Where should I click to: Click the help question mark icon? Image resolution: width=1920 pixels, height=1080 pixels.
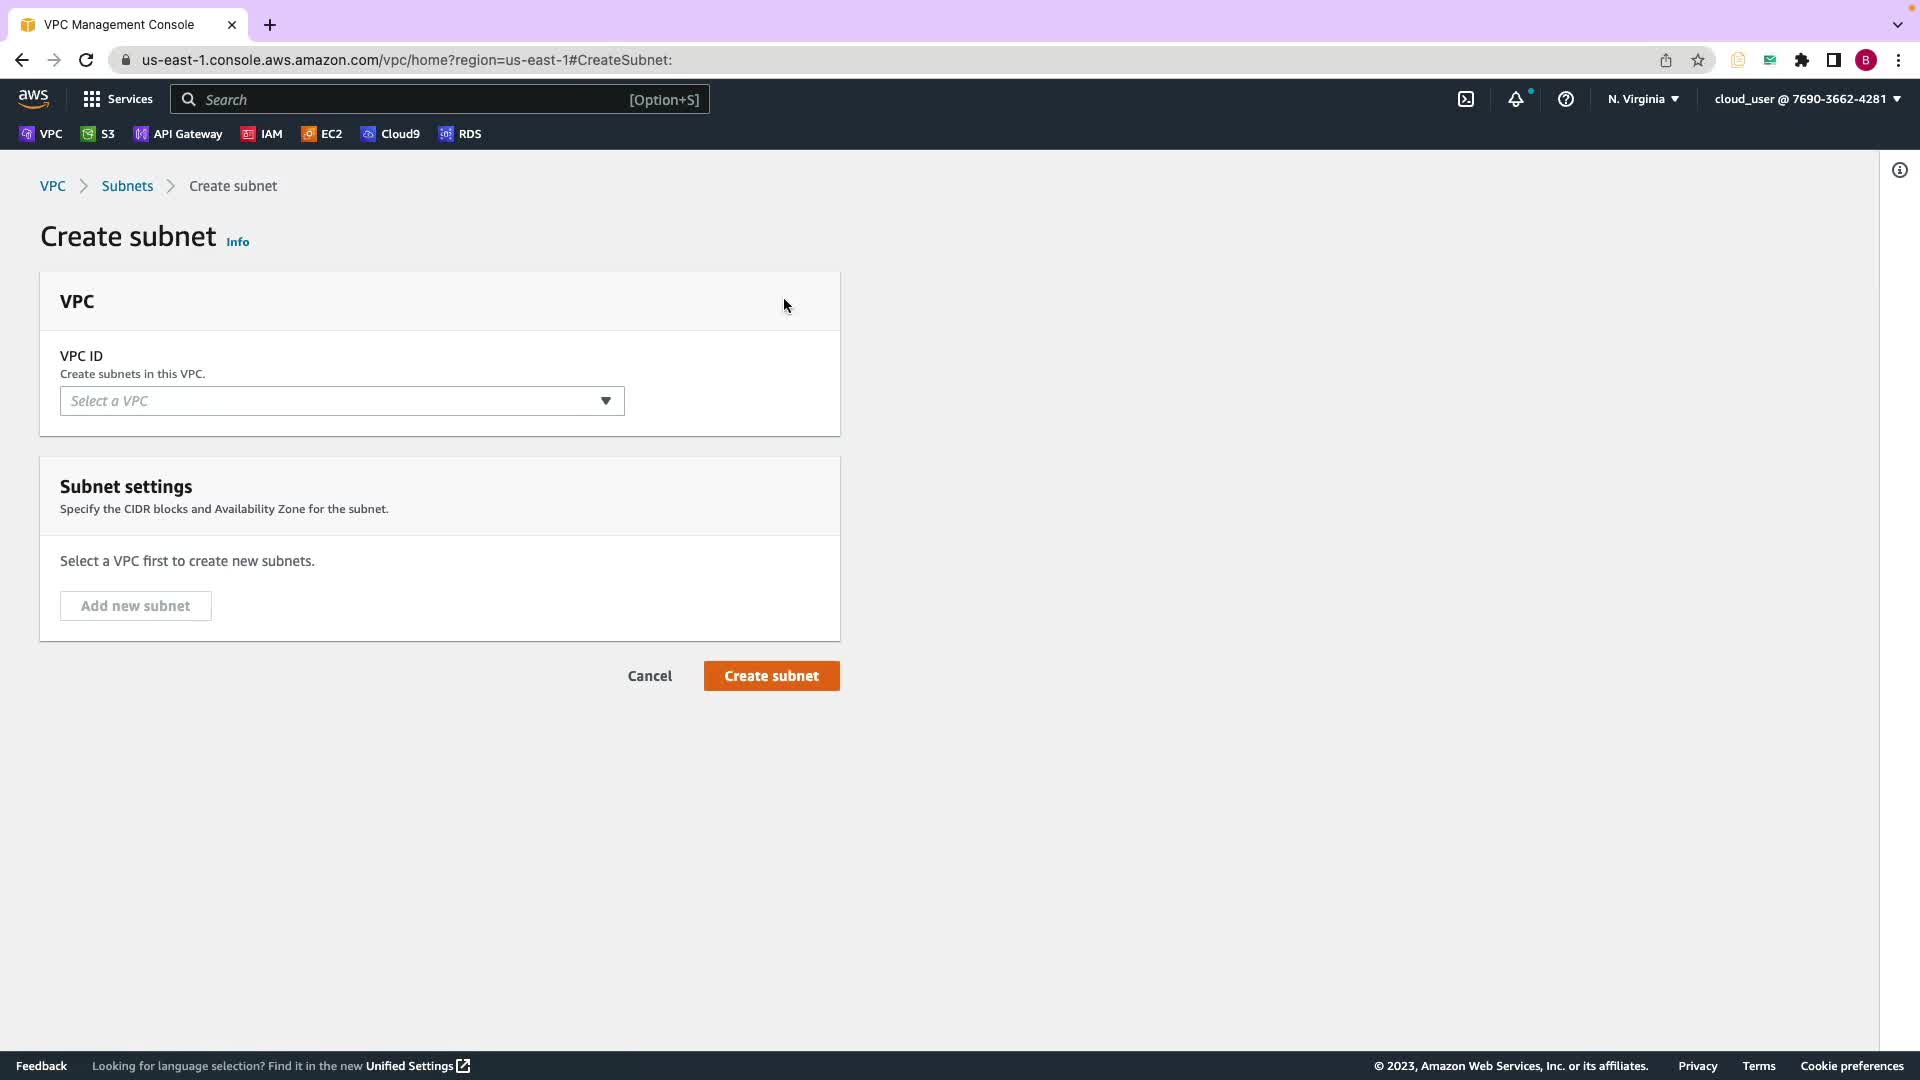[1566, 99]
